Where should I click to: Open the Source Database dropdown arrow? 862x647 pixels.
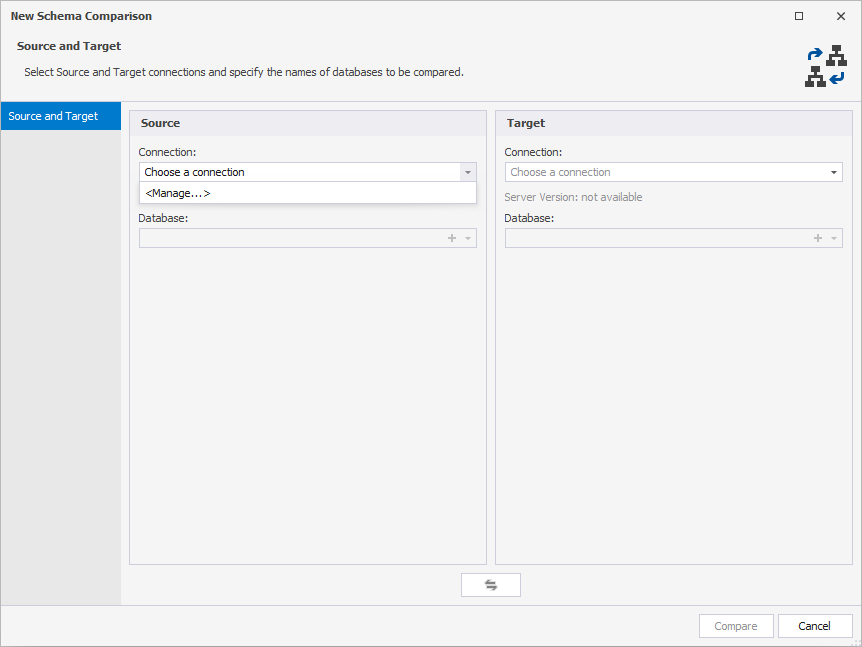pos(468,238)
